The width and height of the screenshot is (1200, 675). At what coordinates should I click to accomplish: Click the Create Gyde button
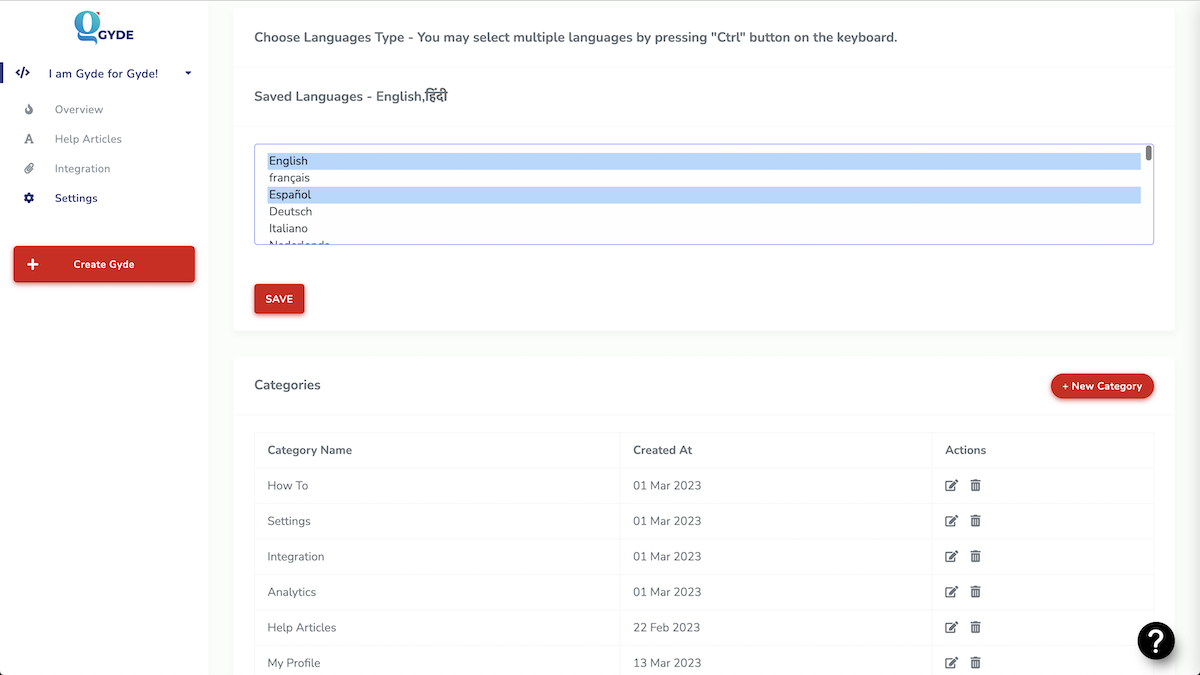[104, 264]
